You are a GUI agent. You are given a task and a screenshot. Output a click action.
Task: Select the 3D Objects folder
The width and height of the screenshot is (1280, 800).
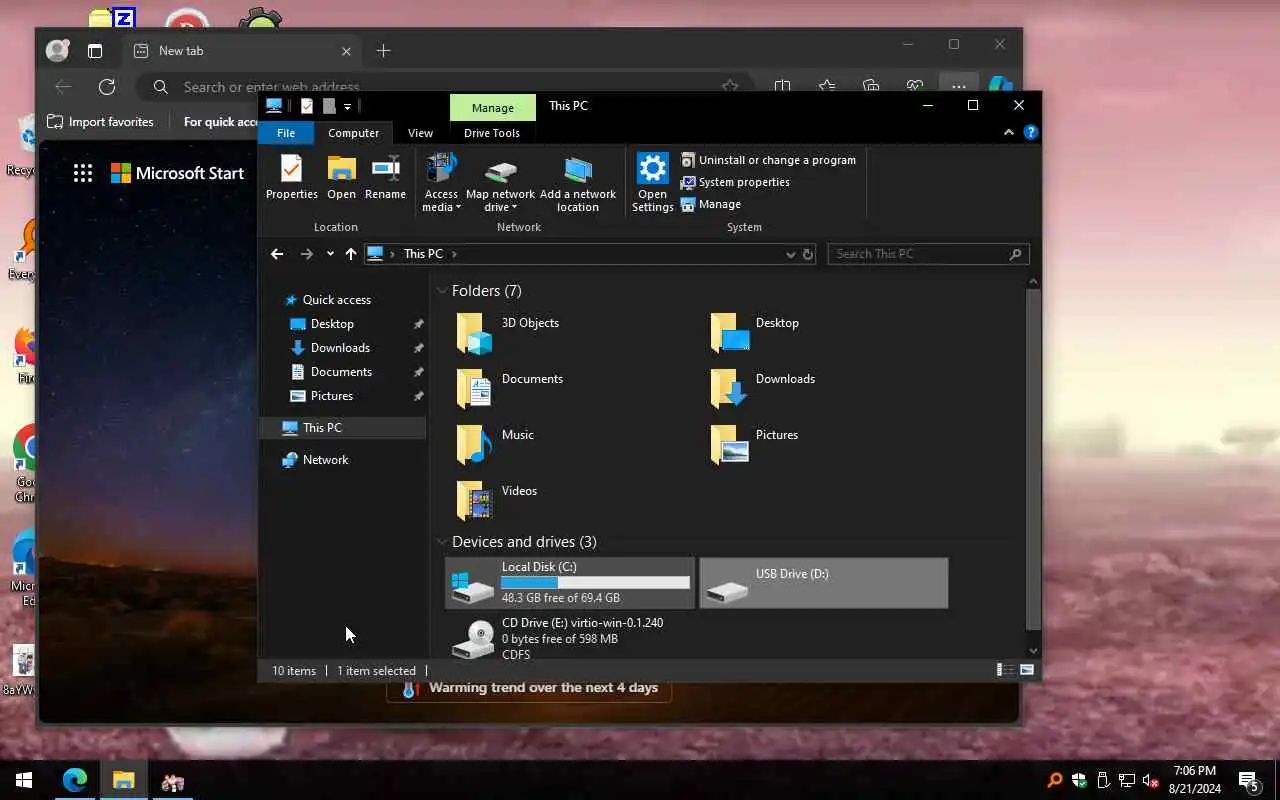pos(570,333)
